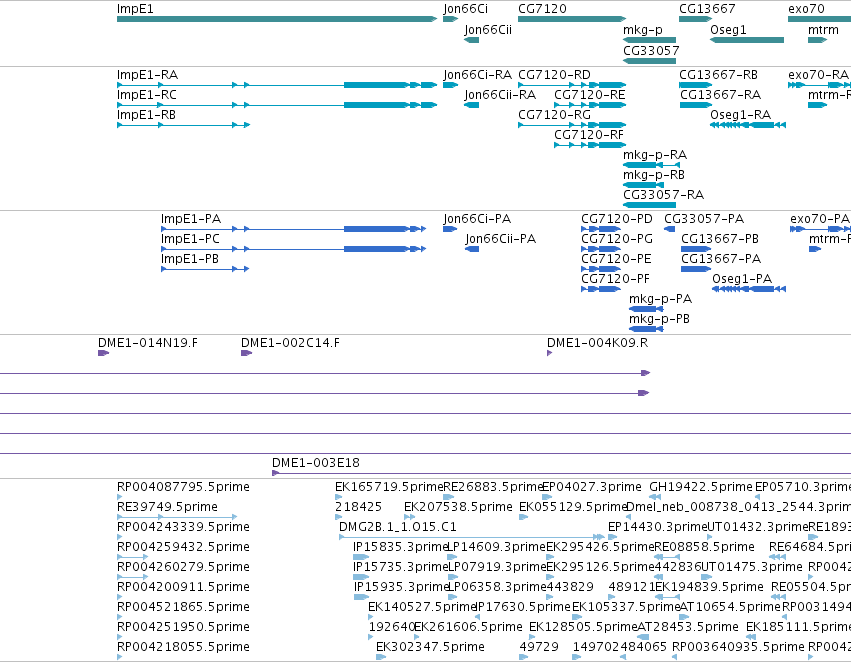Select the DME1-003E18 BAC feature
851x662 pixels.
pos(561,473)
